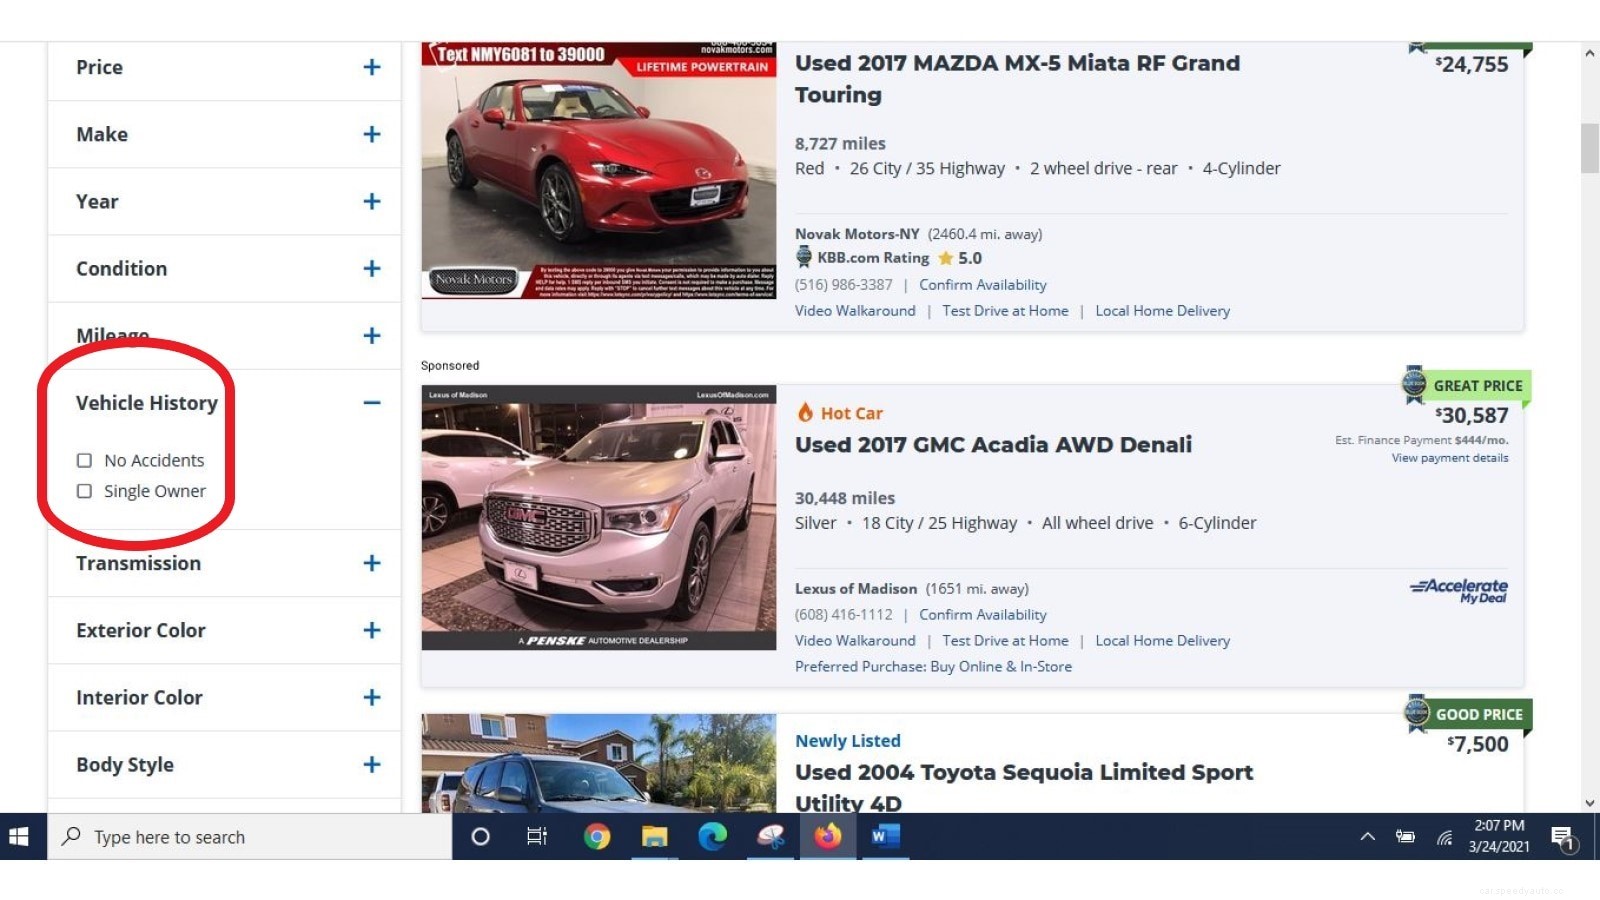1600x900 pixels.
Task: Open the Transmission filter category
Action: [x=372, y=563]
